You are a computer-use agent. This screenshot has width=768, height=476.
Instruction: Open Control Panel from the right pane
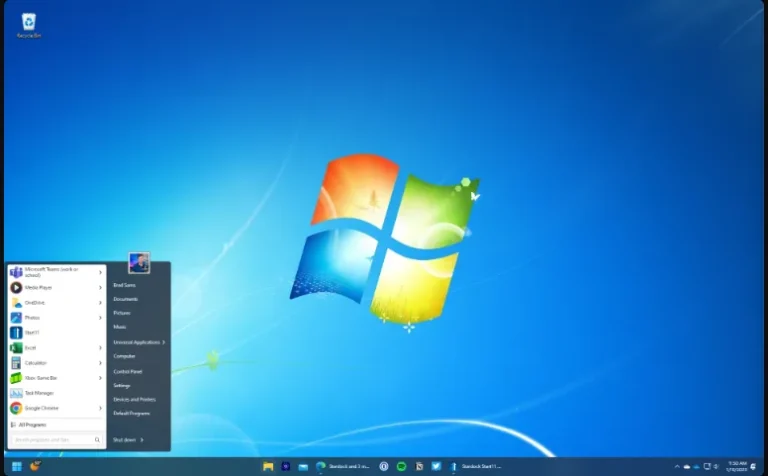point(128,371)
